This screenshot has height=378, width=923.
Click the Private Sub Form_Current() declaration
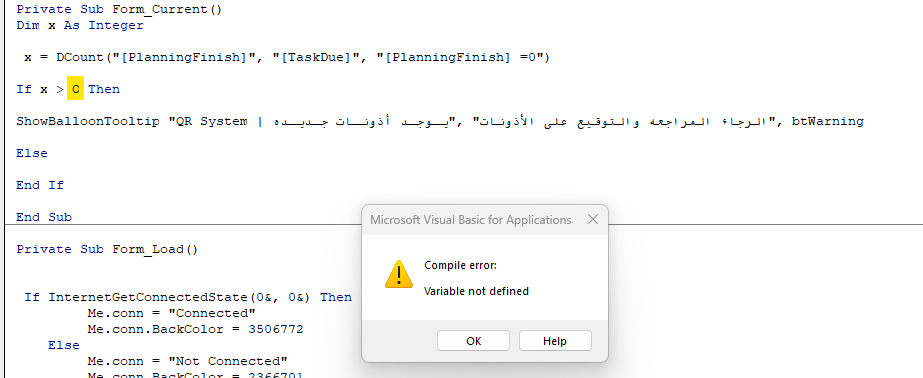point(119,9)
